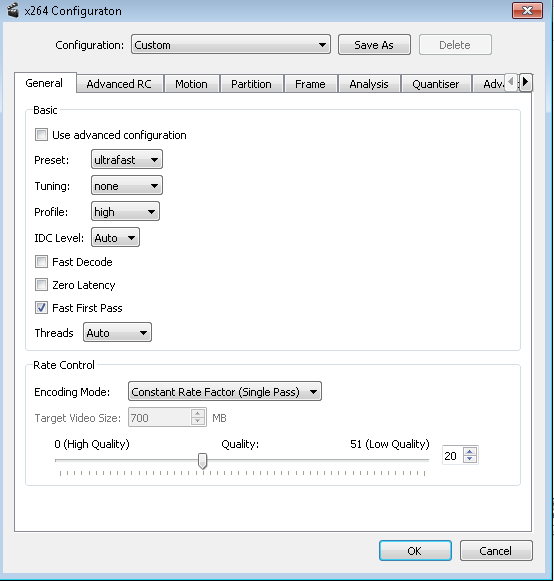Open the Encoding Mode dropdown

coord(225,392)
